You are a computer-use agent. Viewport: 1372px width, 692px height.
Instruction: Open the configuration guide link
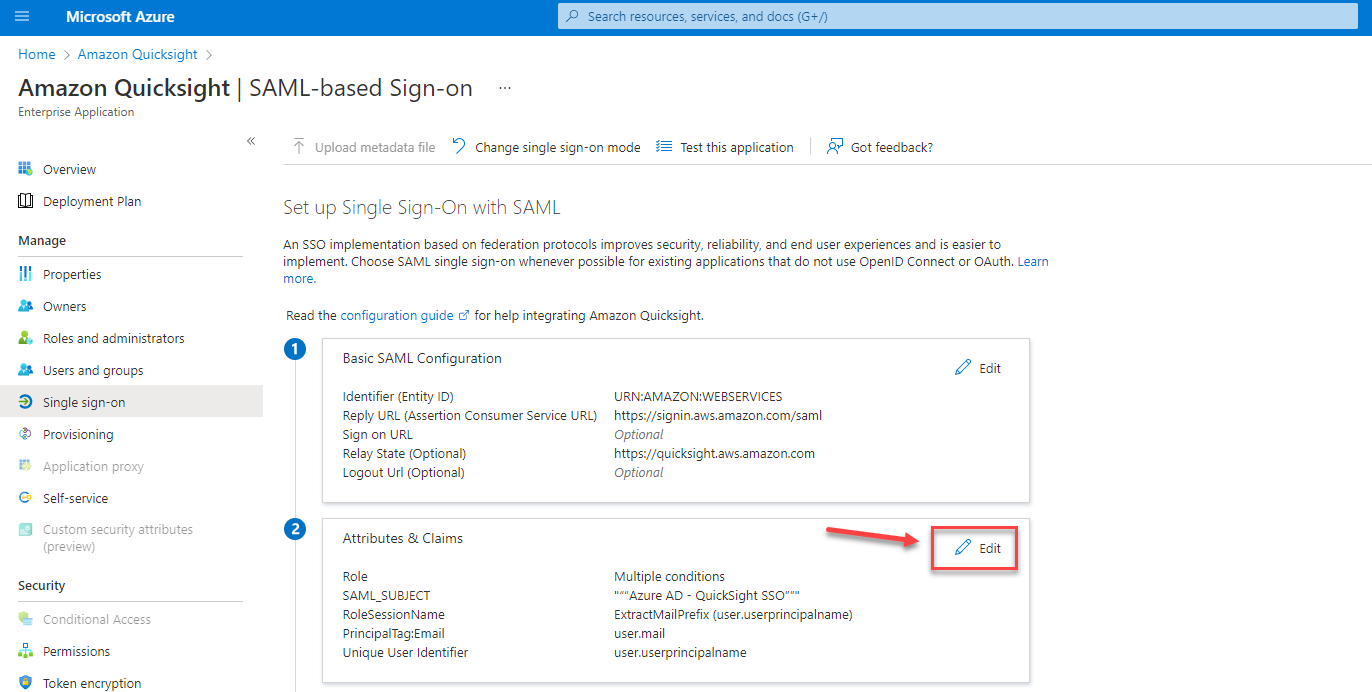coord(397,315)
